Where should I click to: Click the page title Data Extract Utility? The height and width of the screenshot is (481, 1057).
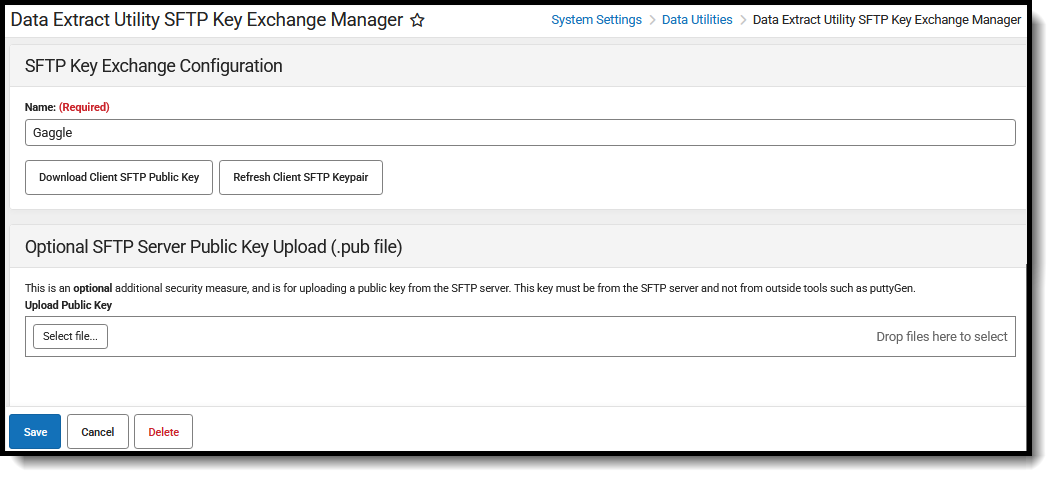coord(206,20)
